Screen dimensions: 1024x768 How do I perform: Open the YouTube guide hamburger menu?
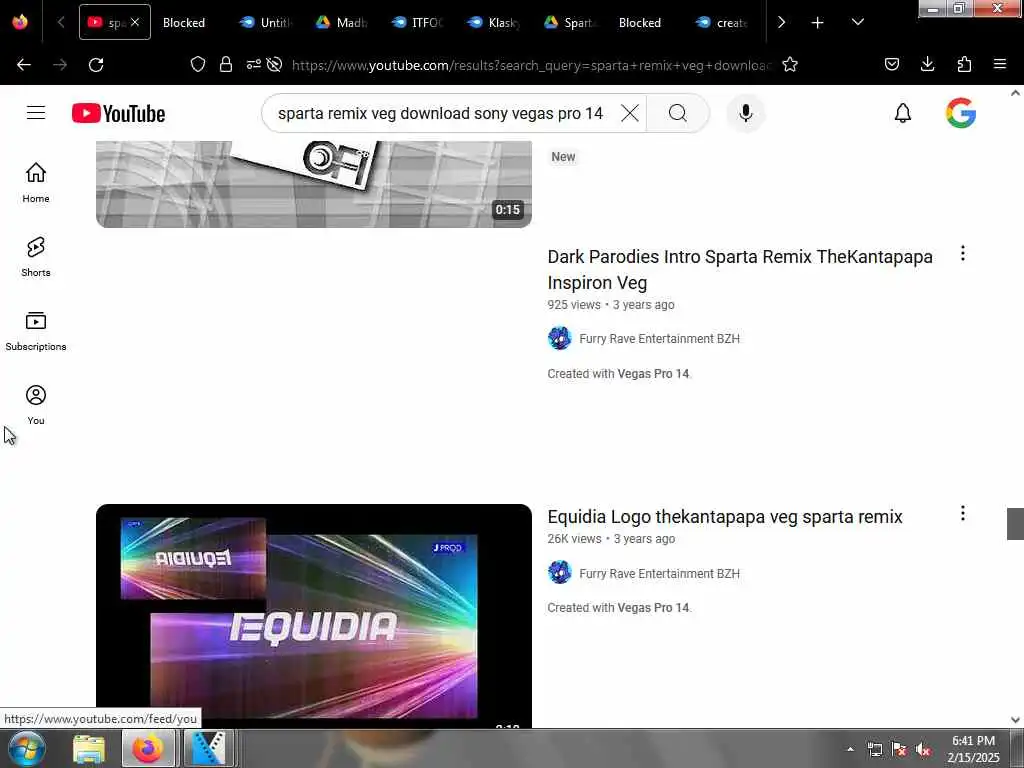point(36,113)
